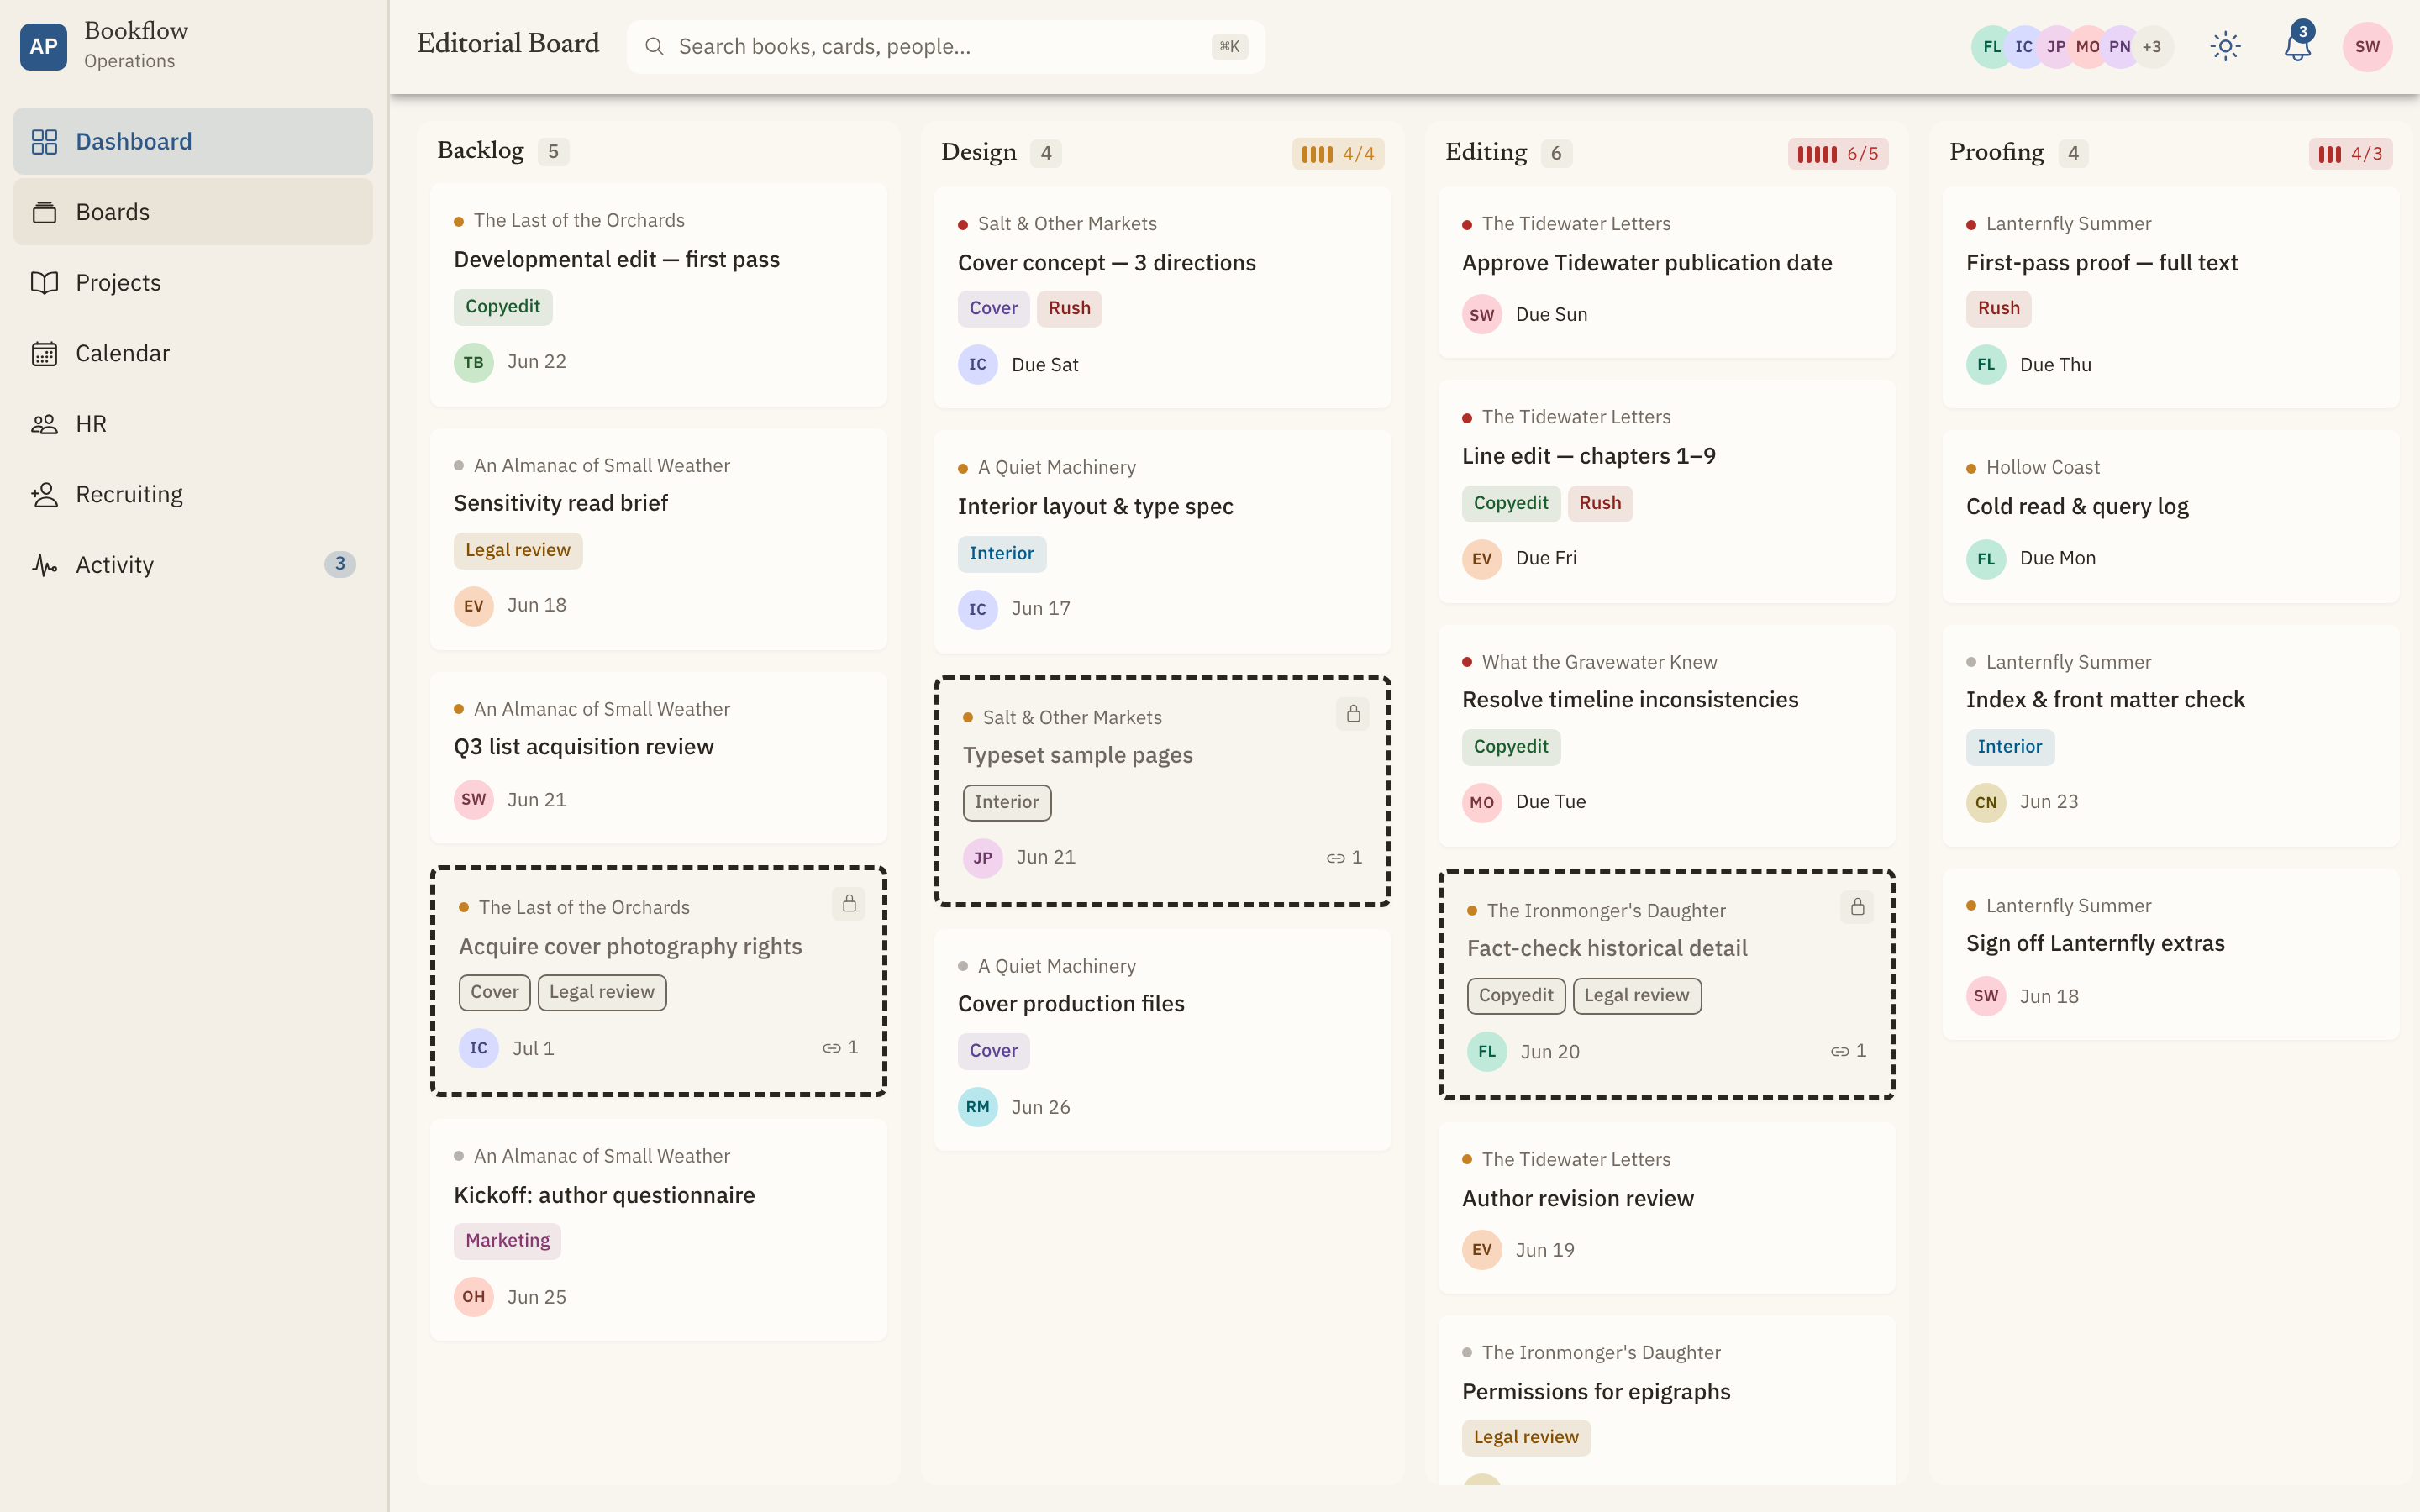This screenshot has width=2420, height=1512.
Task: Click the PN collaborator avatar in header
Action: tap(2119, 46)
